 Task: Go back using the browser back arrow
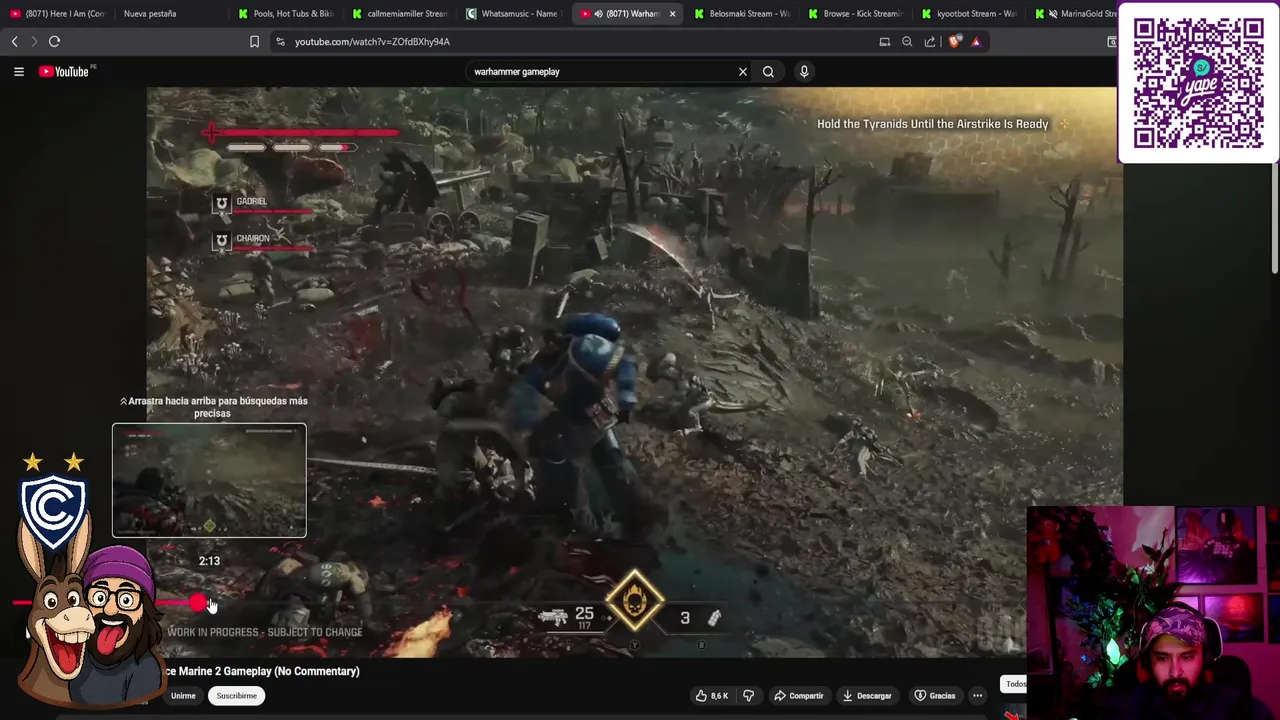point(14,42)
